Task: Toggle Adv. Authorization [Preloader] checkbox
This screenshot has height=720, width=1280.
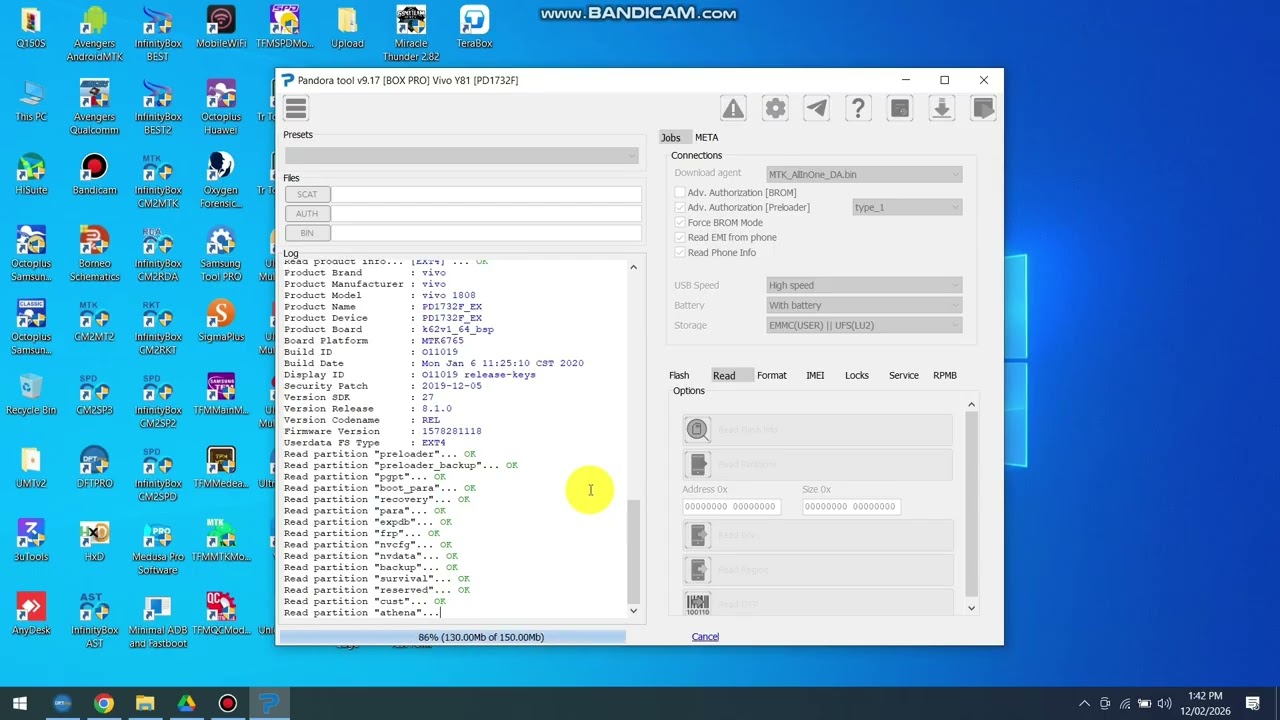Action: (680, 207)
